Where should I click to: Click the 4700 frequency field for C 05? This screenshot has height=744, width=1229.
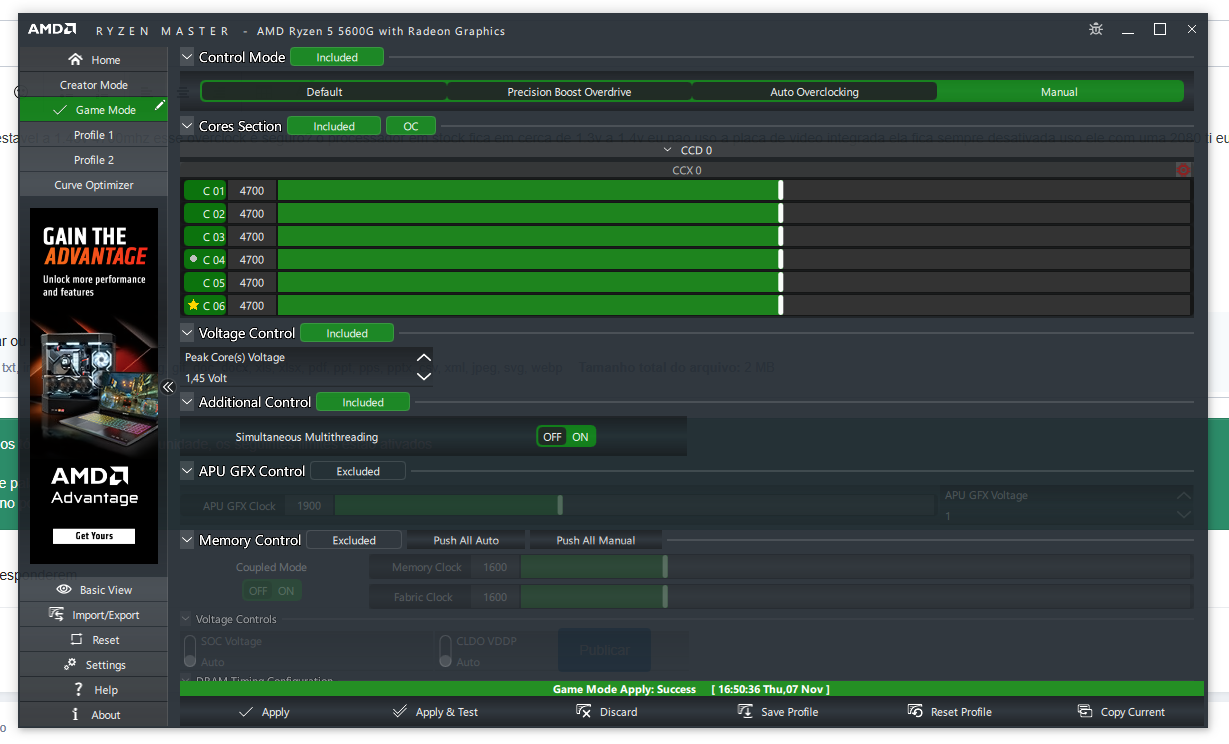coord(252,283)
